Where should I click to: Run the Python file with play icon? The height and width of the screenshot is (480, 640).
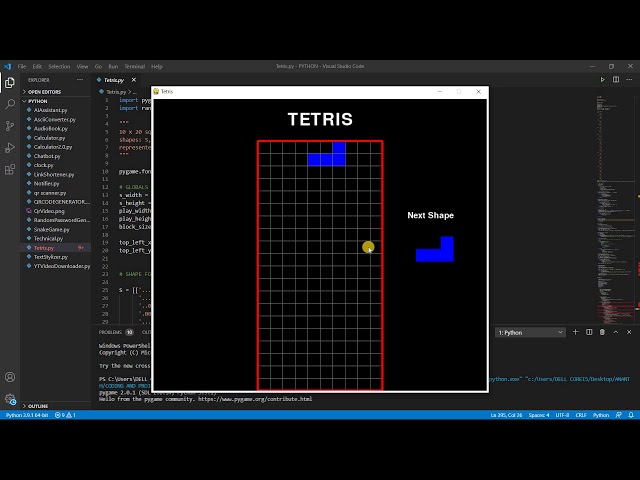pos(602,80)
